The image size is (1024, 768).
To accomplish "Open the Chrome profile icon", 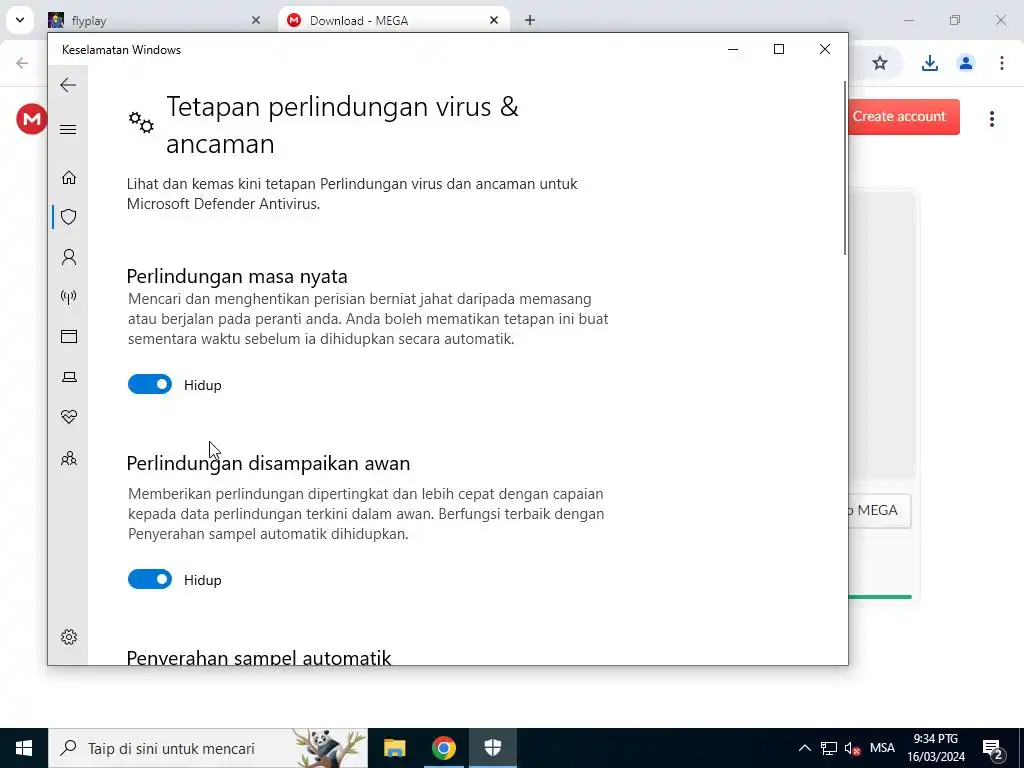I will (x=966, y=63).
